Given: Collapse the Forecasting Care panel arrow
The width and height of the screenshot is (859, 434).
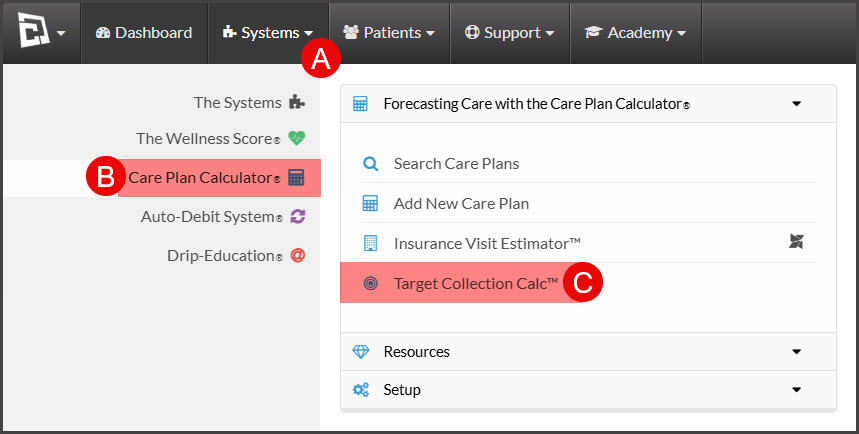Looking at the screenshot, I should [797, 104].
